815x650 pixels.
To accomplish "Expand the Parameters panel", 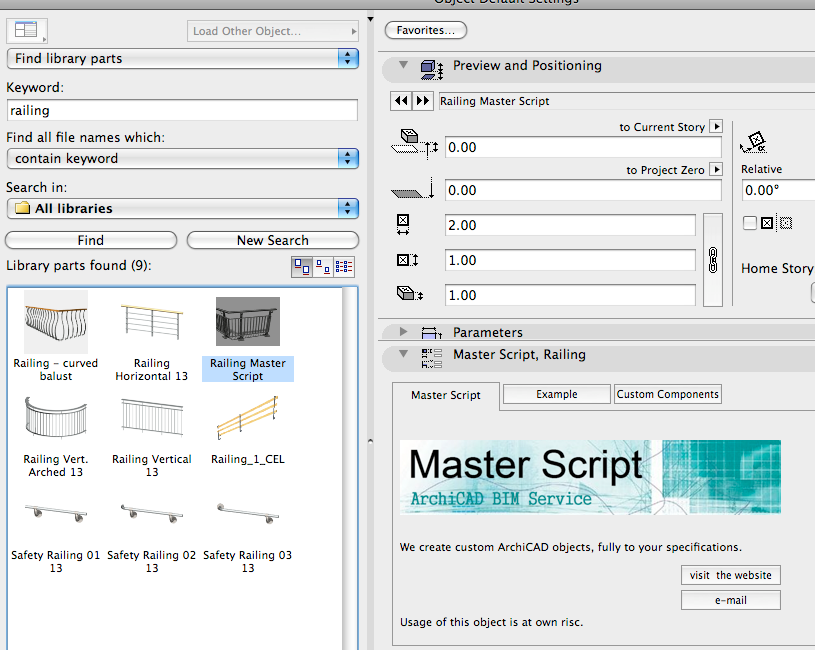I will point(404,332).
